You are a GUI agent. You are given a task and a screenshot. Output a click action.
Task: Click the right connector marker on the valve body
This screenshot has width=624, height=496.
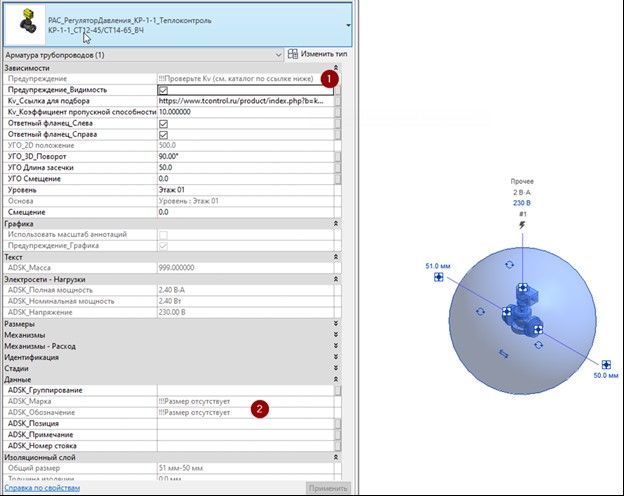click(538, 329)
